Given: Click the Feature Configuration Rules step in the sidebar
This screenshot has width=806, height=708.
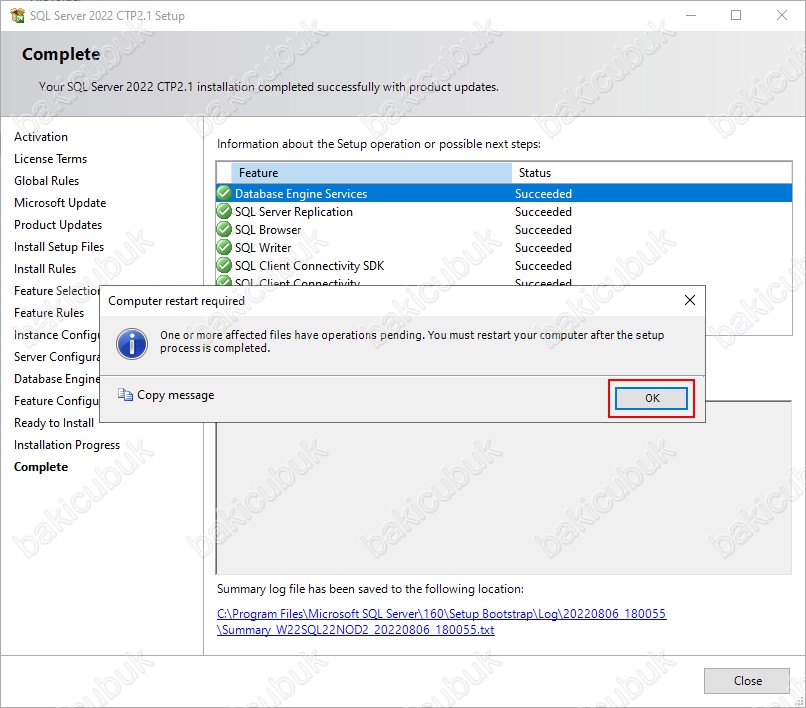Looking at the screenshot, I should pyautogui.click(x=57, y=401).
